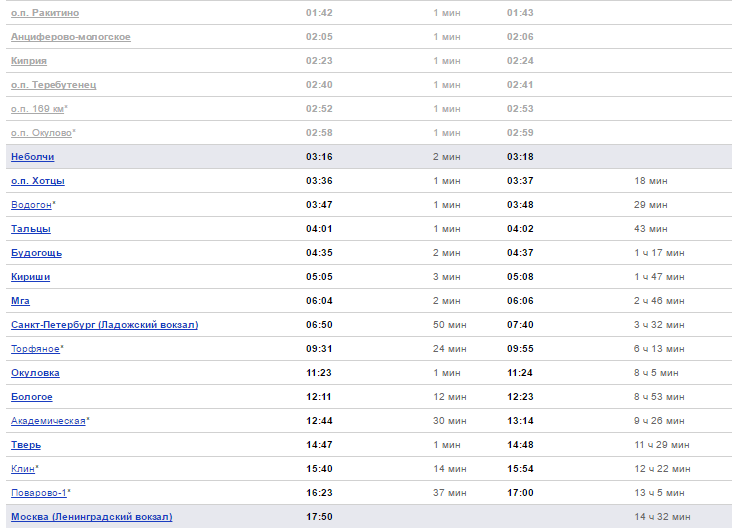Open the Будогощь station link
This screenshot has height=528, width=733.
(36, 253)
